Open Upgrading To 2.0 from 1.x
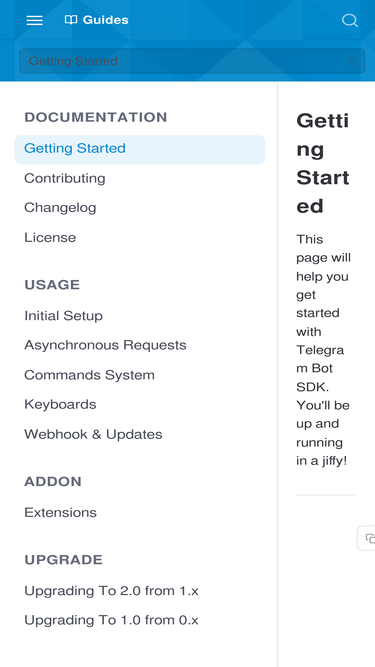This screenshot has width=375, height=667. [111, 591]
